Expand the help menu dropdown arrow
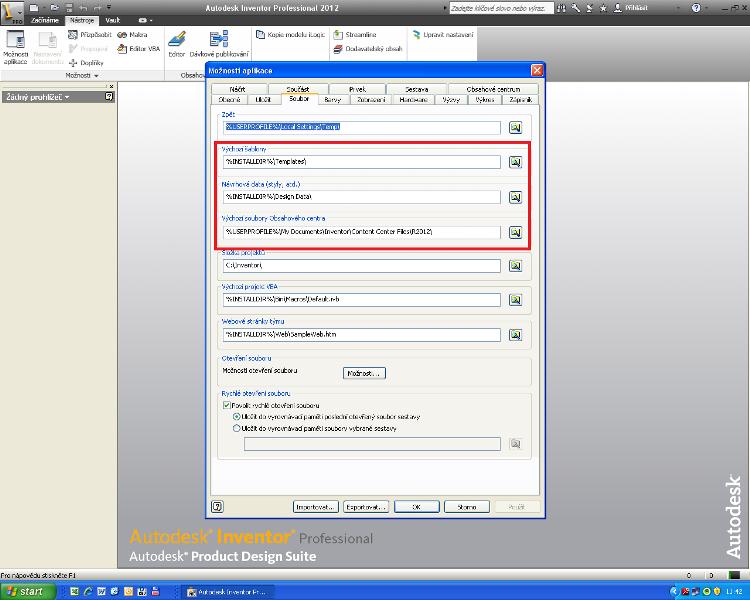The height and width of the screenshot is (600, 750). click(x=707, y=8)
